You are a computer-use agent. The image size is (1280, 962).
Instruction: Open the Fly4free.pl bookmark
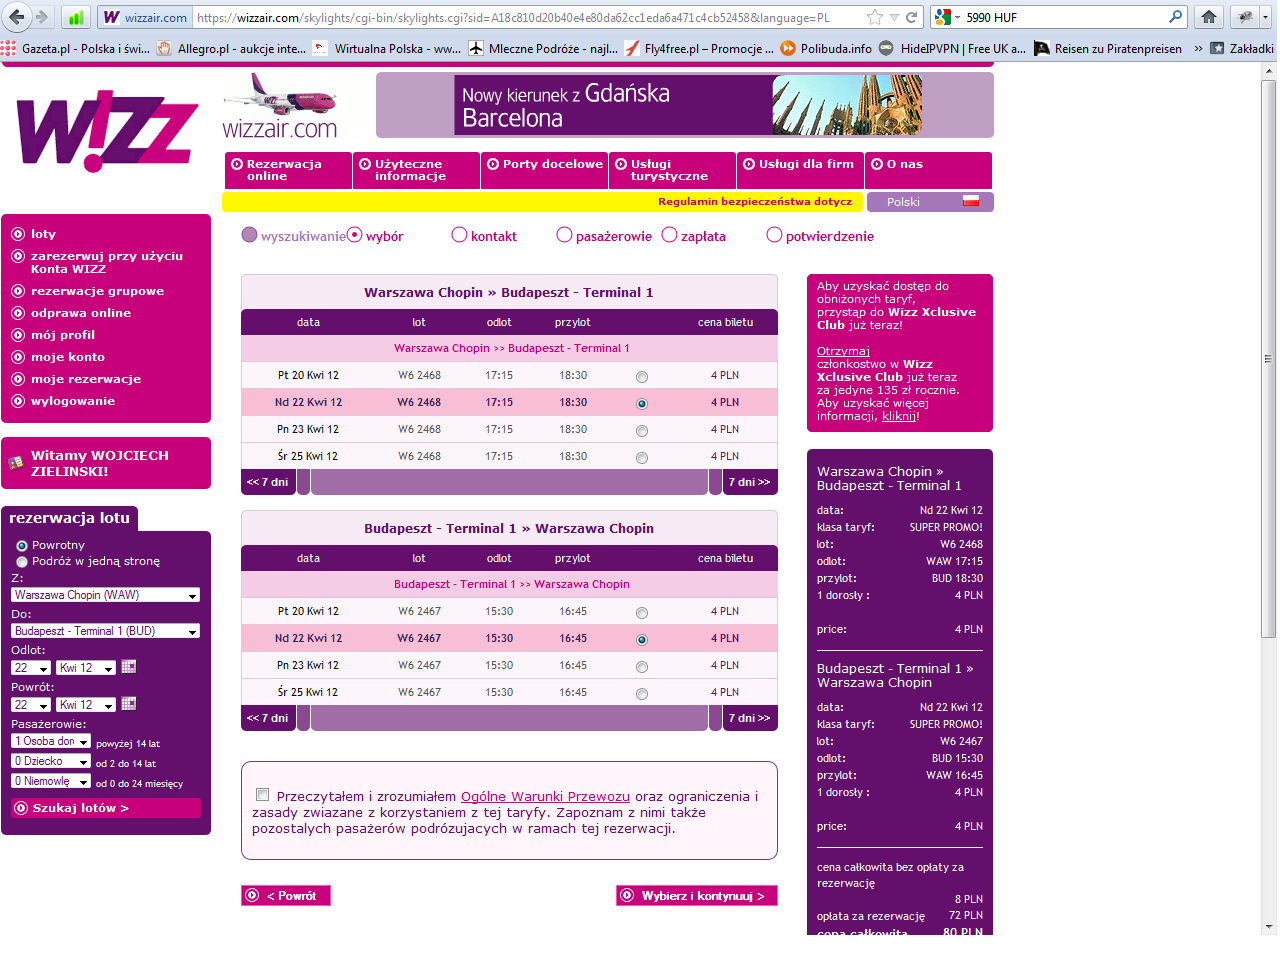(x=699, y=48)
